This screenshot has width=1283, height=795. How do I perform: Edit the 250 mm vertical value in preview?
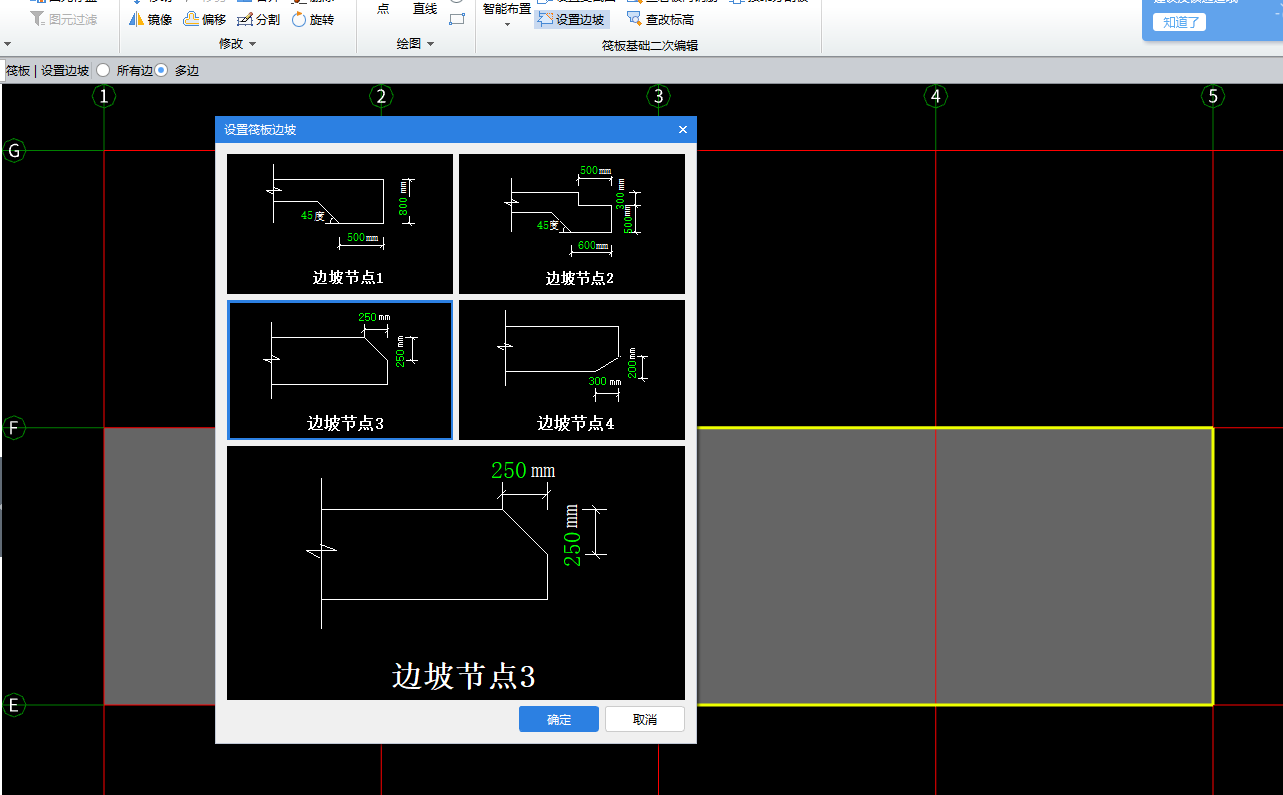click(573, 548)
